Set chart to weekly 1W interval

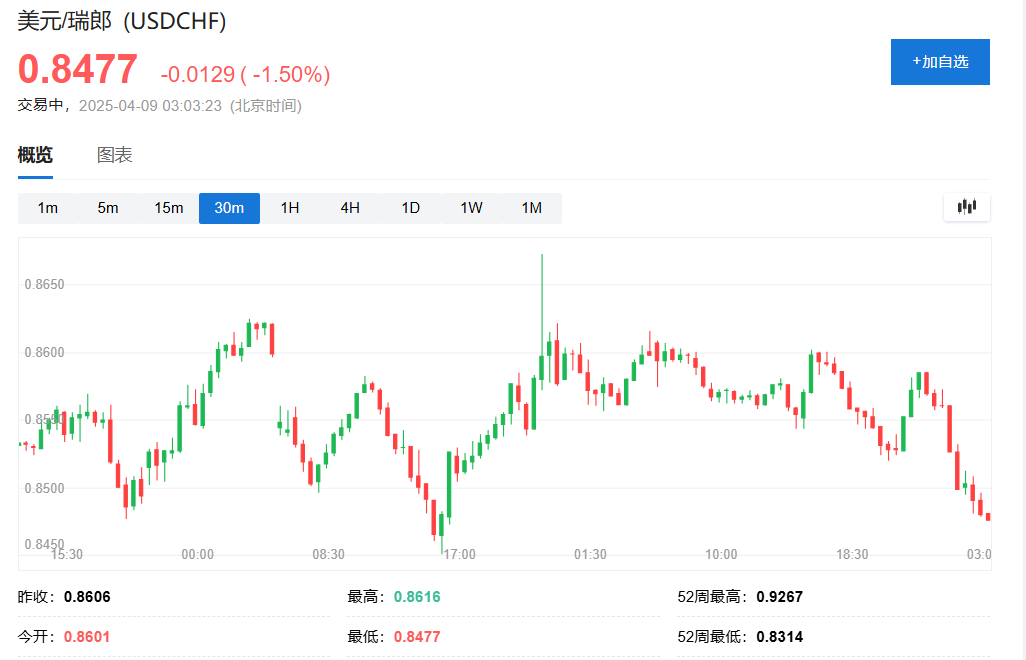click(471, 208)
